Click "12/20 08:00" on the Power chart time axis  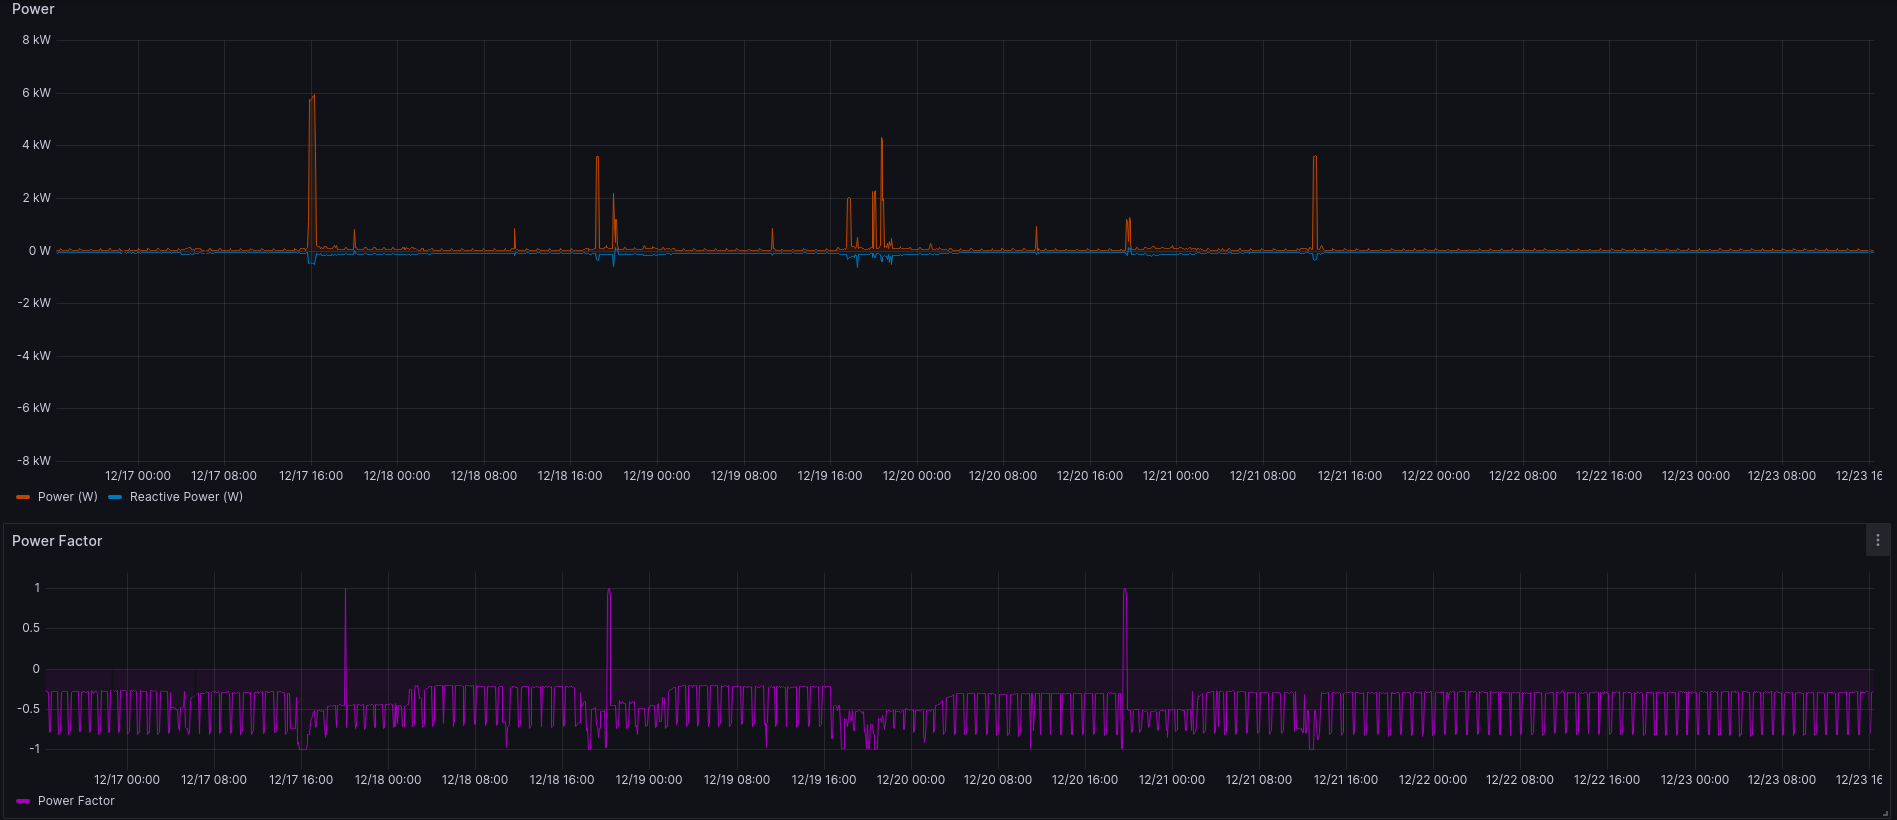click(x=1003, y=476)
